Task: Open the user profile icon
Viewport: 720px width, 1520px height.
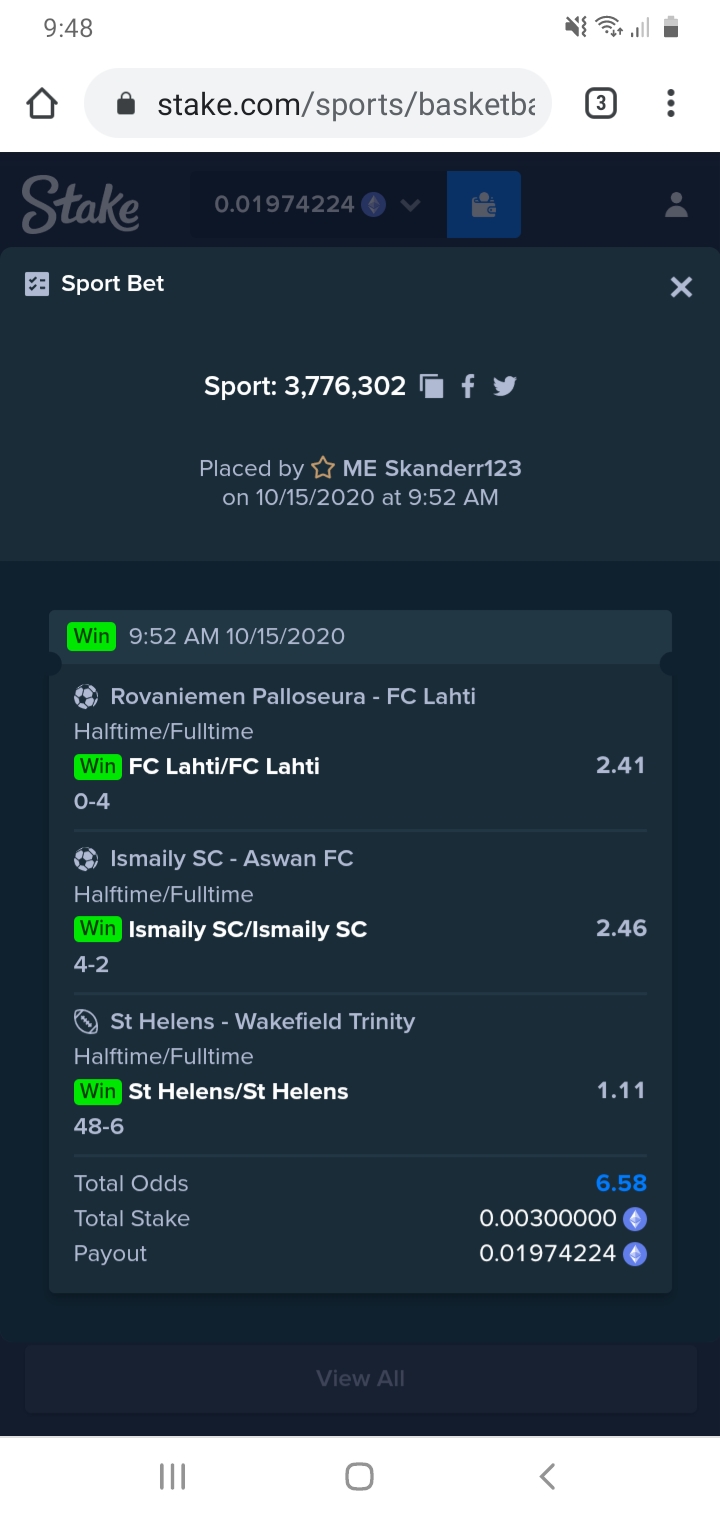Action: (x=676, y=205)
